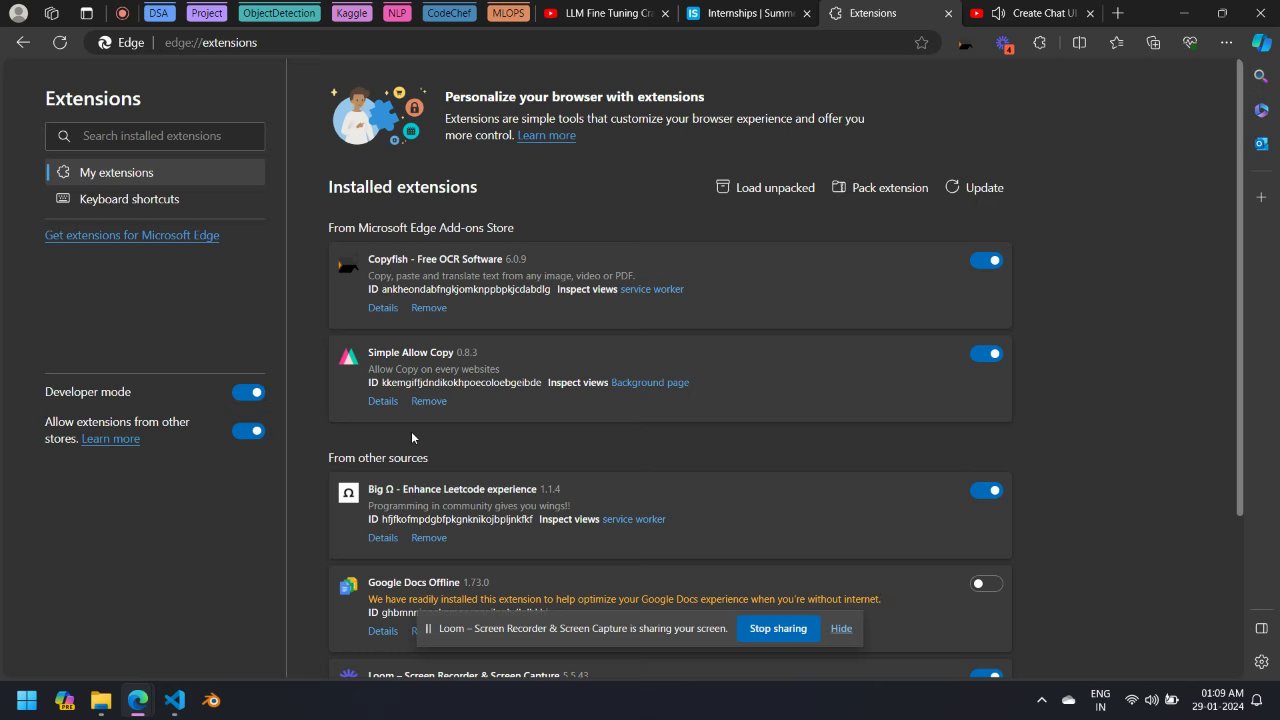The image size is (1280, 720).
Task: Open Simple Allow Copy Background page link
Action: tap(650, 382)
